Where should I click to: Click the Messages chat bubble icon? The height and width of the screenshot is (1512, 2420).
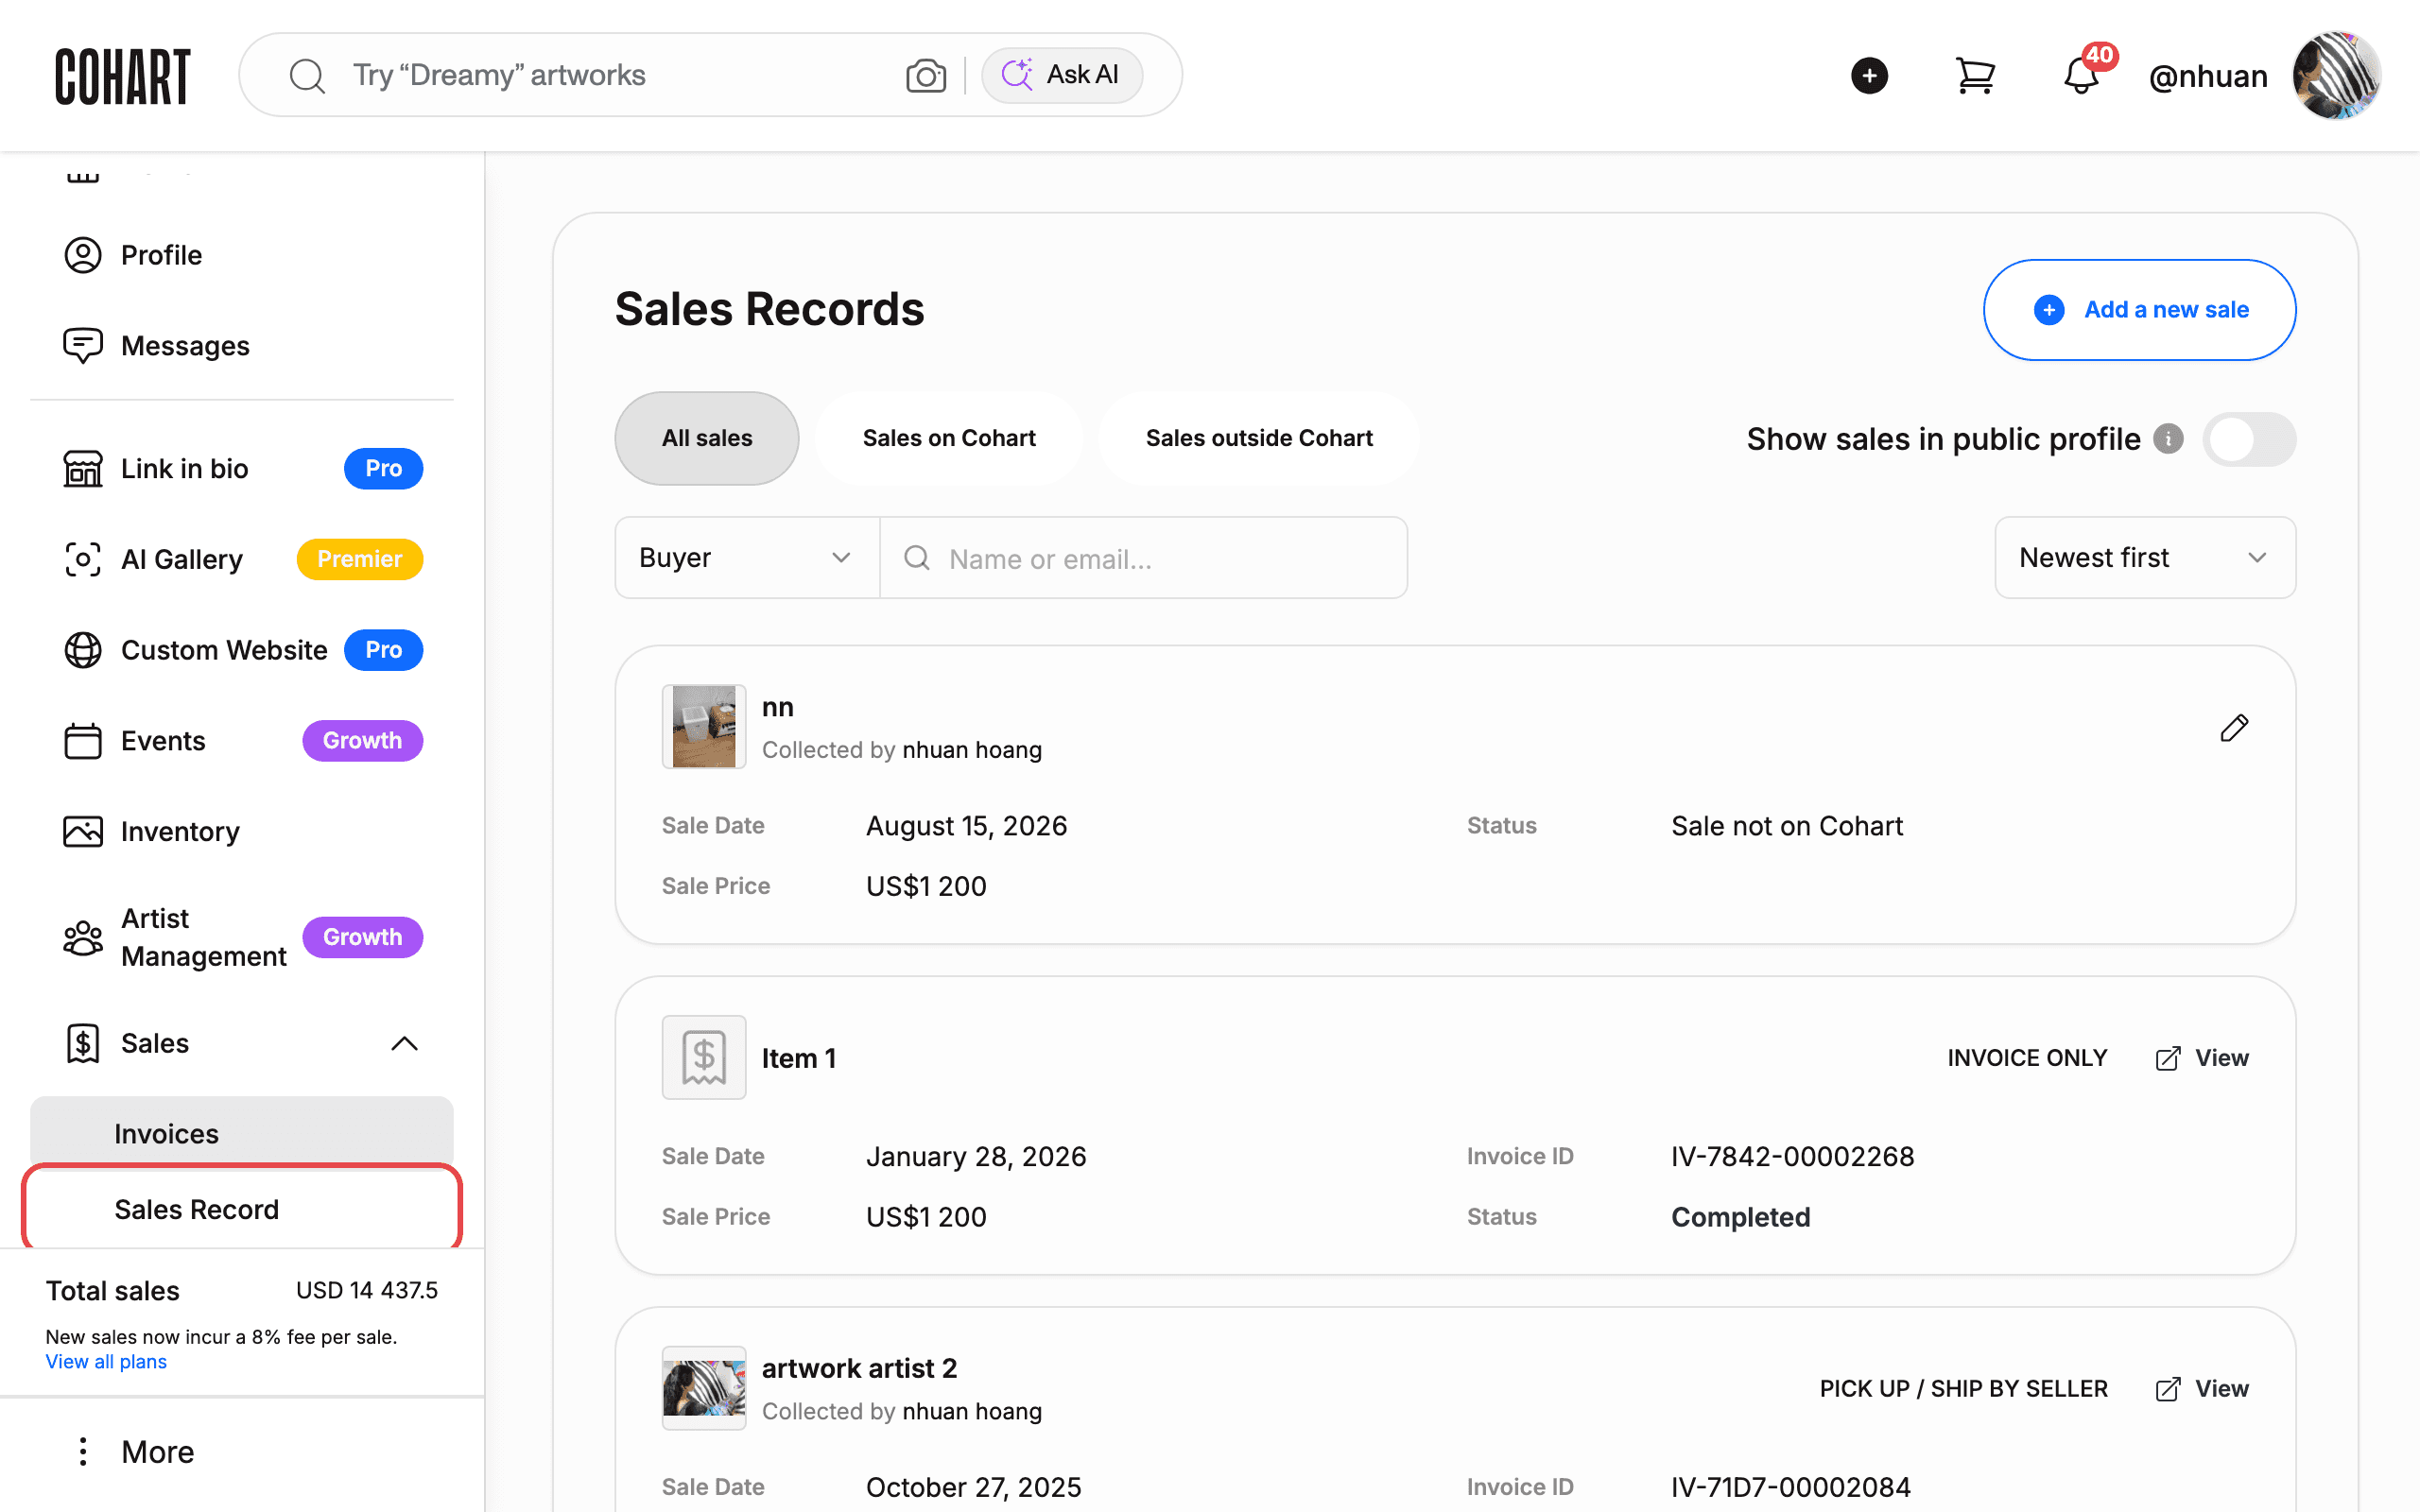tap(83, 346)
